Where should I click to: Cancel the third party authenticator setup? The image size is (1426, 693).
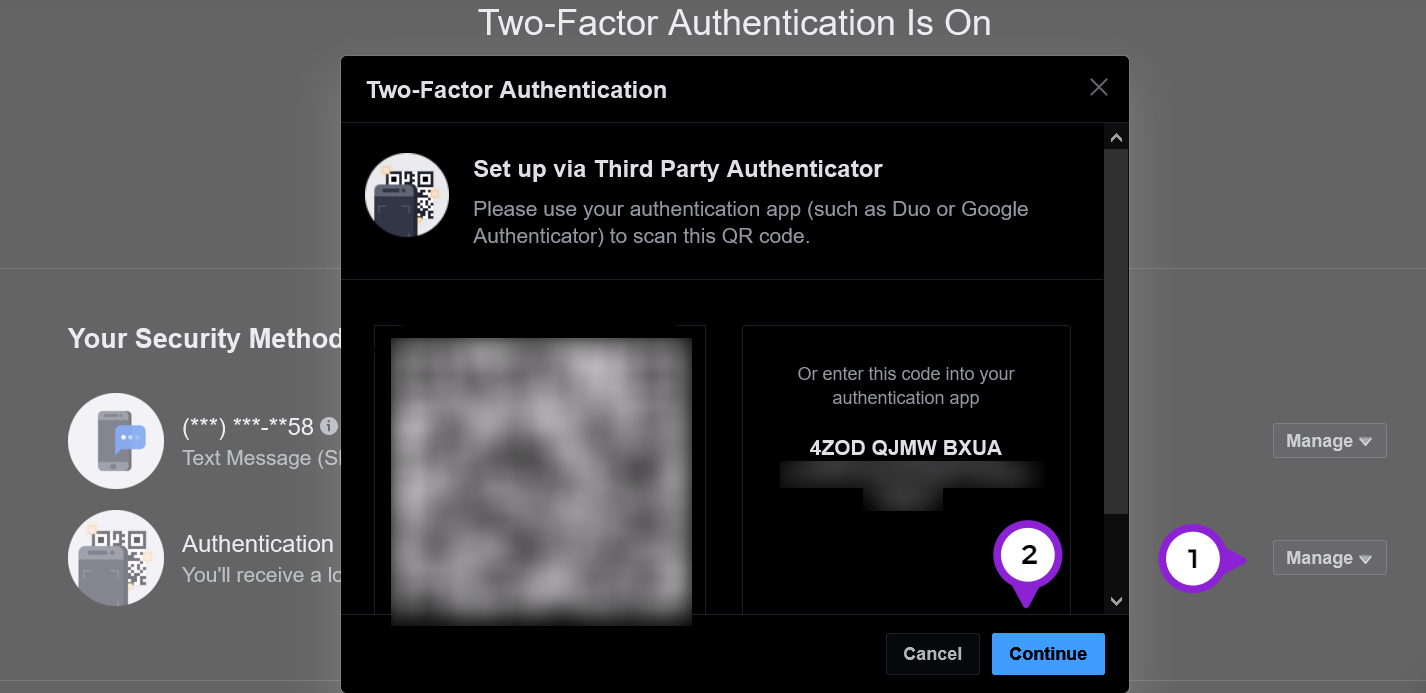(x=932, y=653)
